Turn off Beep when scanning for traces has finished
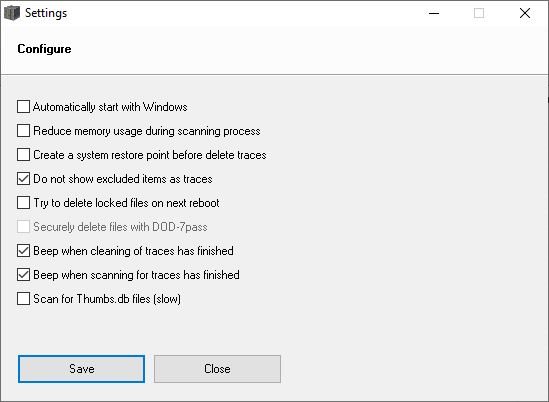This screenshot has width=549, height=402. pyautogui.click(x=23, y=275)
